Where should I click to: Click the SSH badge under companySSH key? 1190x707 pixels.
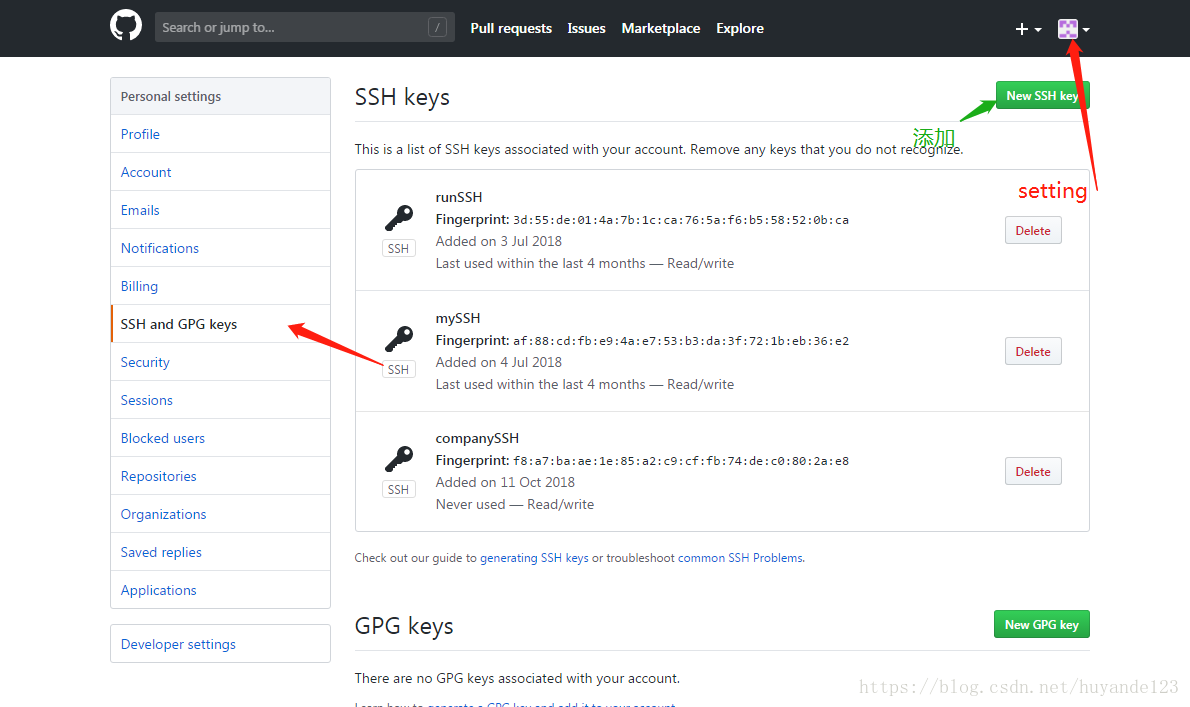398,489
